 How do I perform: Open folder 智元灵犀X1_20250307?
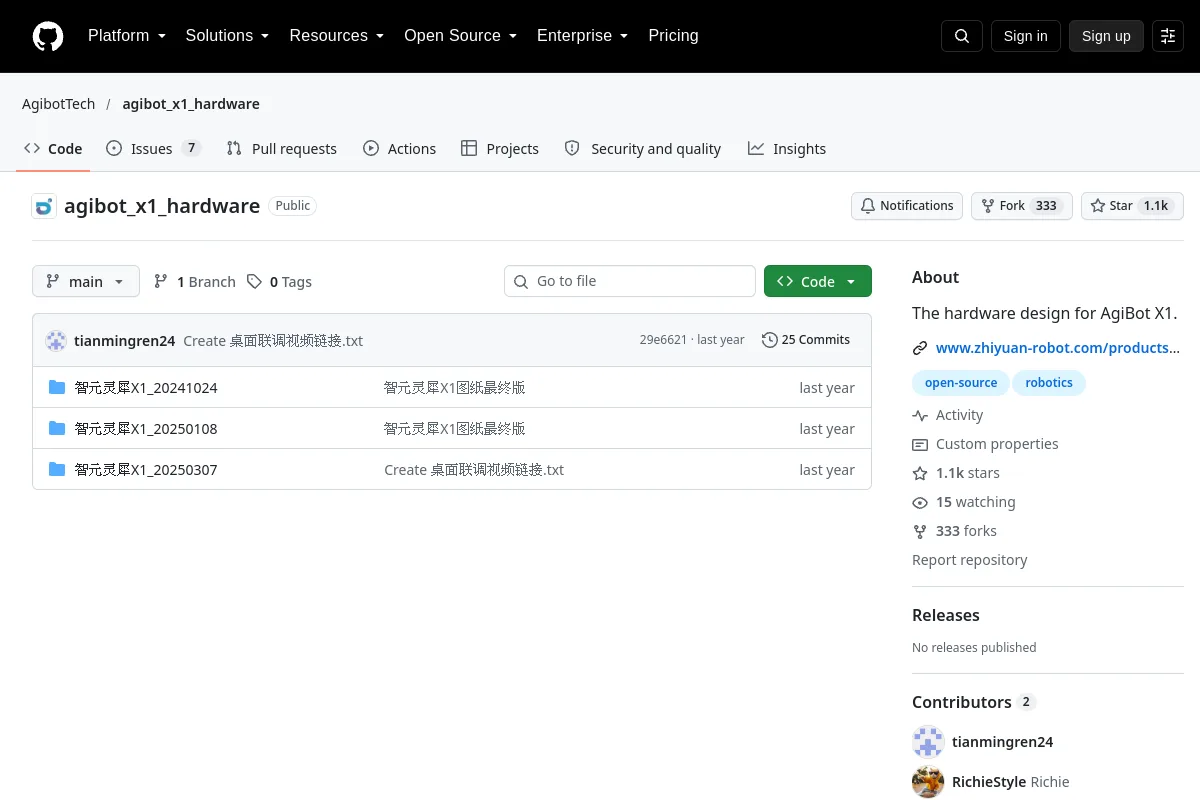click(x=146, y=470)
